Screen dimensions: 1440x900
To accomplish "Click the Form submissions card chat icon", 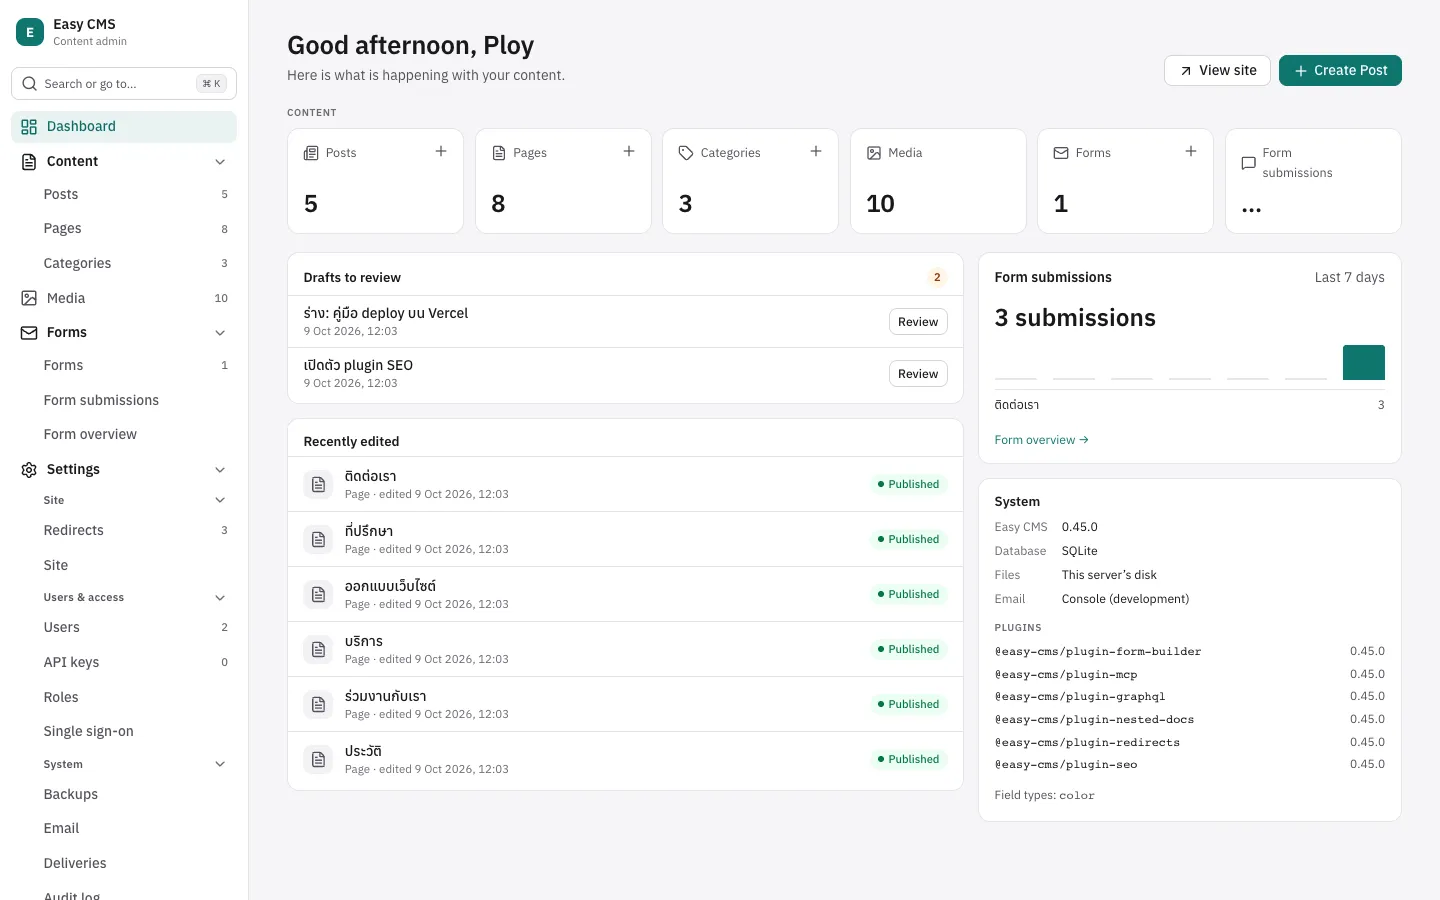I will [x=1248, y=163].
